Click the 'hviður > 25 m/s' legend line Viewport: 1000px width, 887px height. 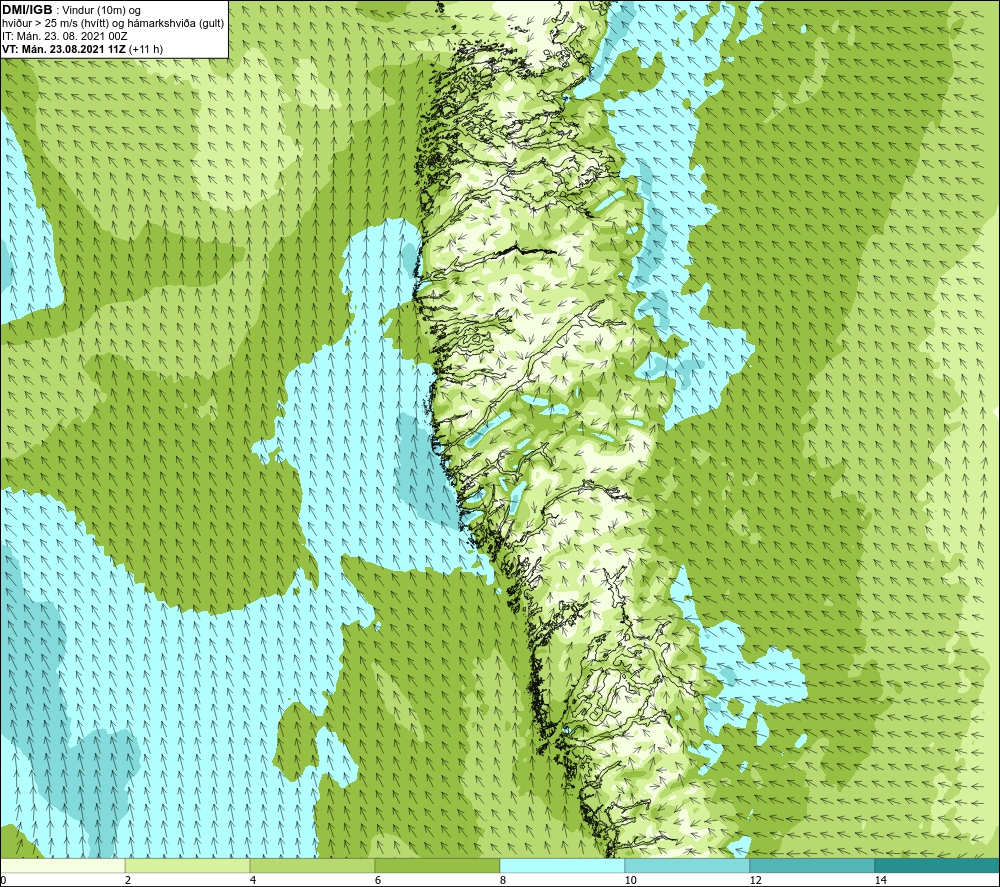pyautogui.click(x=113, y=24)
